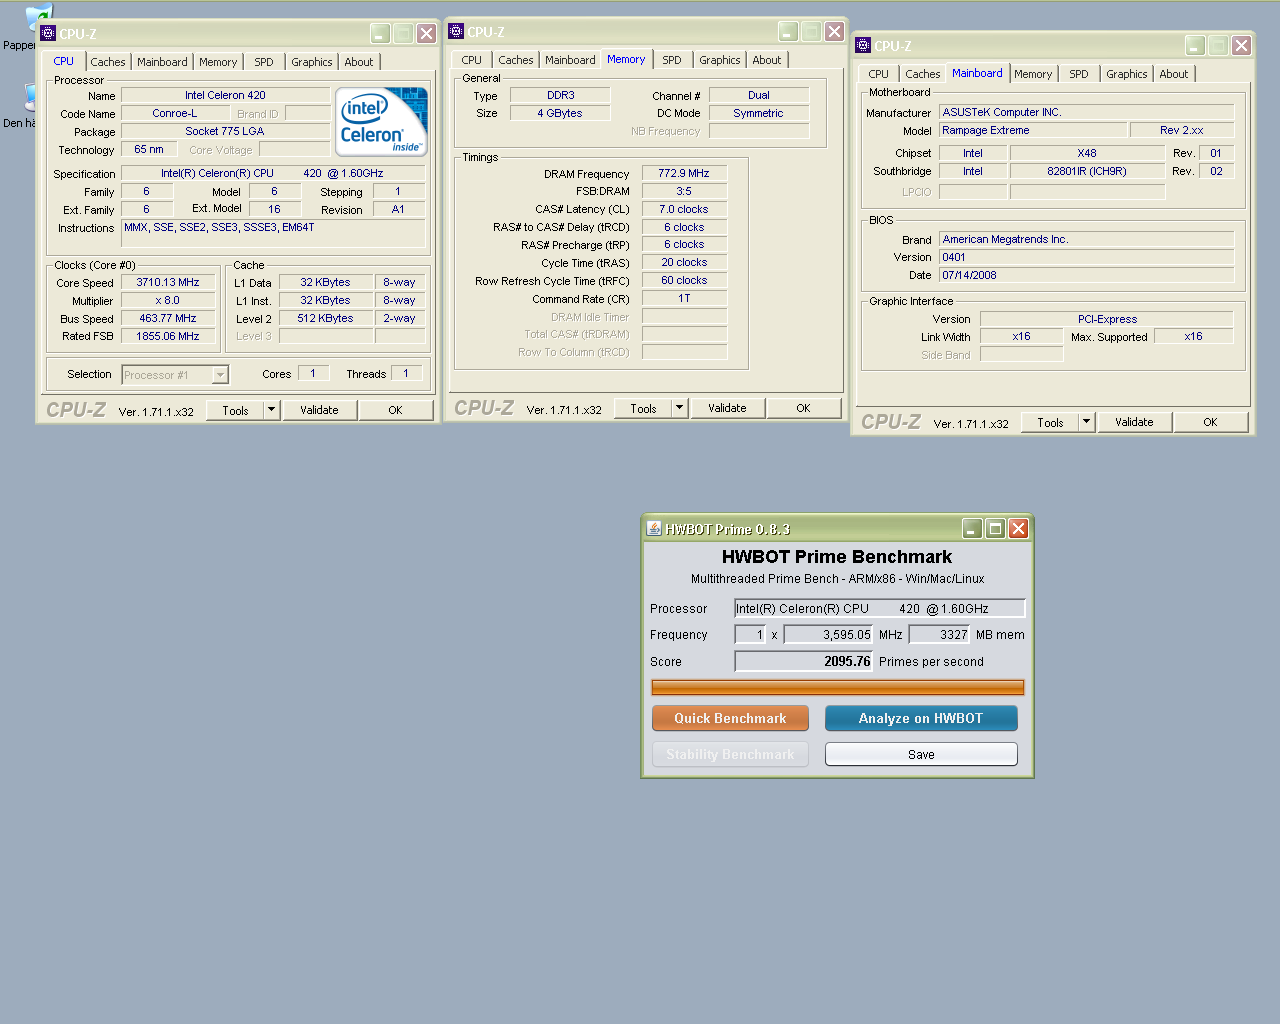Open Tools dropdown arrow in Mainboard window

coord(1086,422)
